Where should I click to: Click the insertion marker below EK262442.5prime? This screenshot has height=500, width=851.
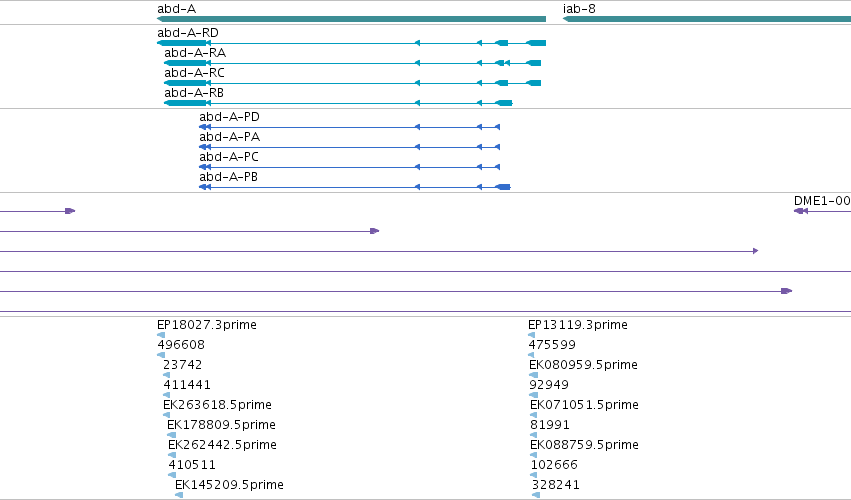[172, 455]
